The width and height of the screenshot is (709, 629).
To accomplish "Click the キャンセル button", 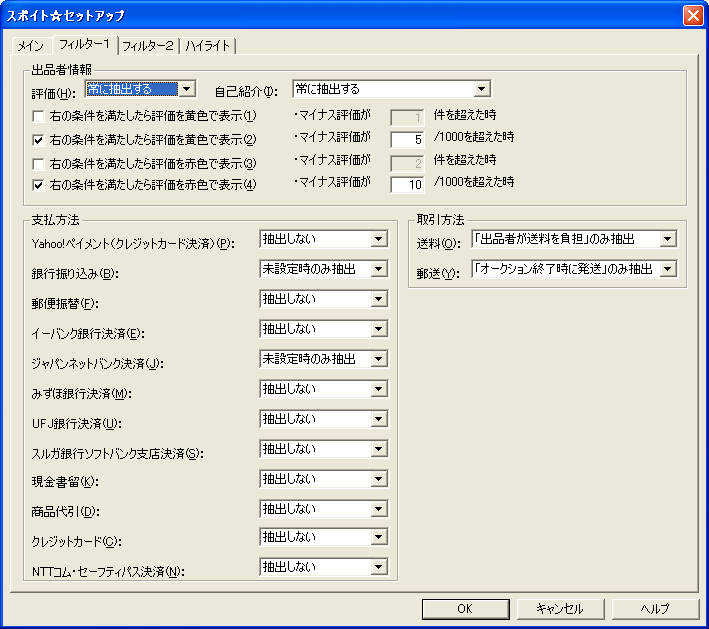I will (560, 609).
